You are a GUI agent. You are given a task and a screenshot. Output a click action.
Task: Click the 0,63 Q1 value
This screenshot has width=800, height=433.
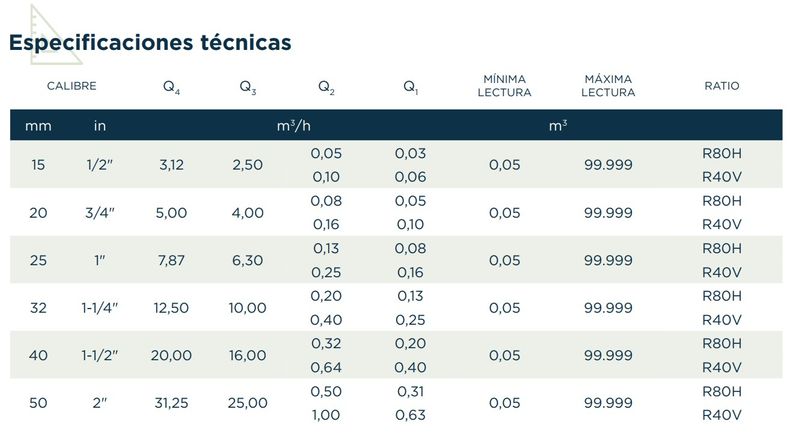(x=410, y=415)
